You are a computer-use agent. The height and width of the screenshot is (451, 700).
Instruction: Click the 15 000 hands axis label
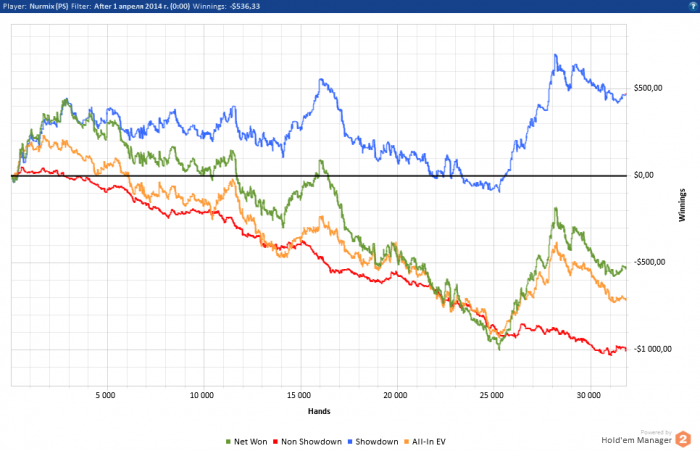pyautogui.click(x=299, y=395)
